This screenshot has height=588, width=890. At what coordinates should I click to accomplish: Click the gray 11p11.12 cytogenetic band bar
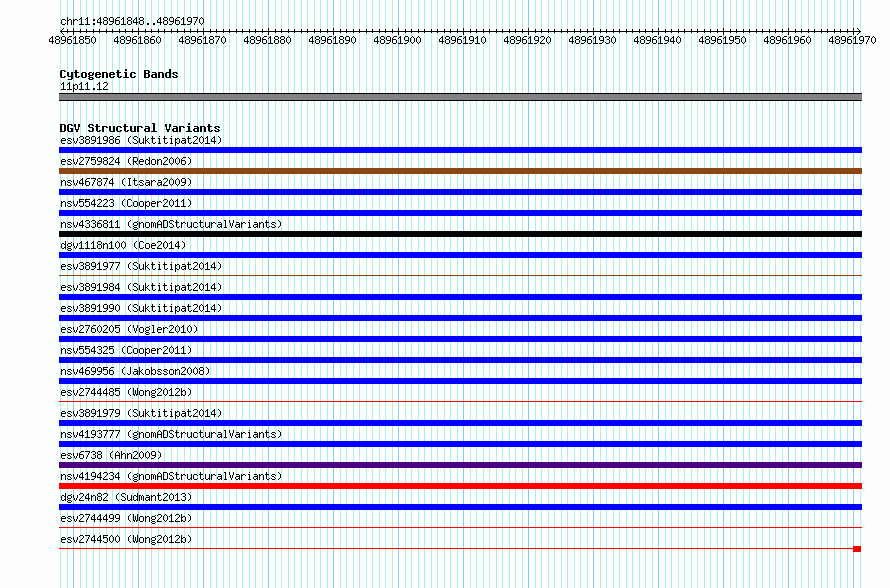[x=460, y=97]
